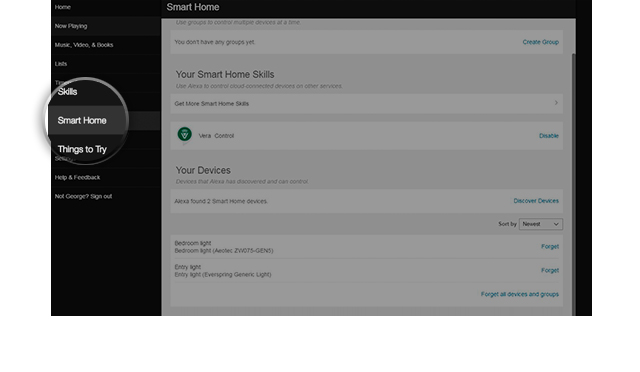Click the Your Smart Home Skills heading

[x=225, y=74]
